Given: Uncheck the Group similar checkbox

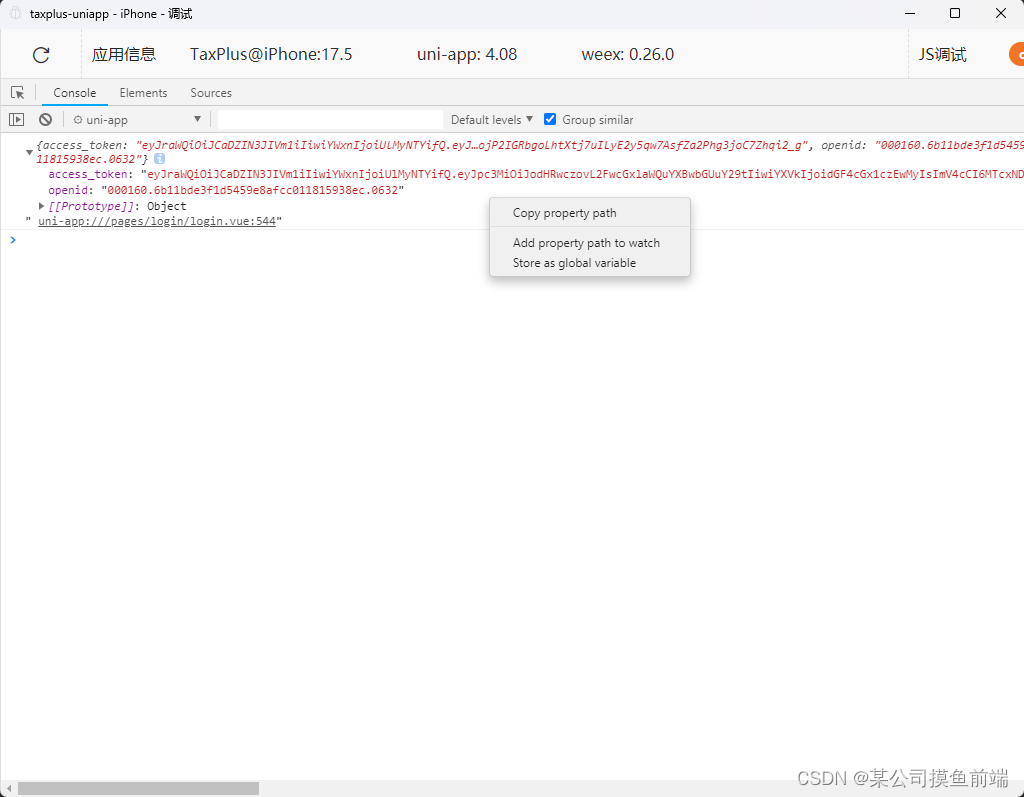Looking at the screenshot, I should pyautogui.click(x=550, y=118).
